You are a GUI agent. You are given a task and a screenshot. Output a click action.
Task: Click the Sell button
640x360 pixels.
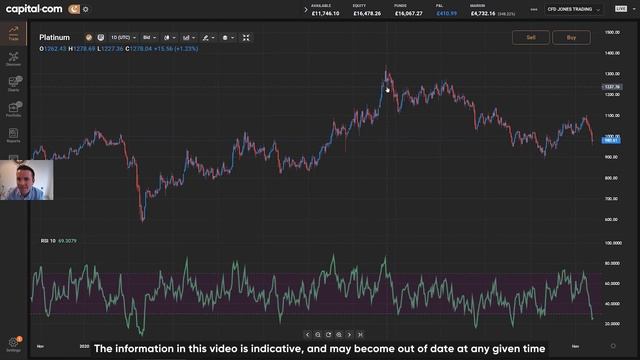[531, 38]
